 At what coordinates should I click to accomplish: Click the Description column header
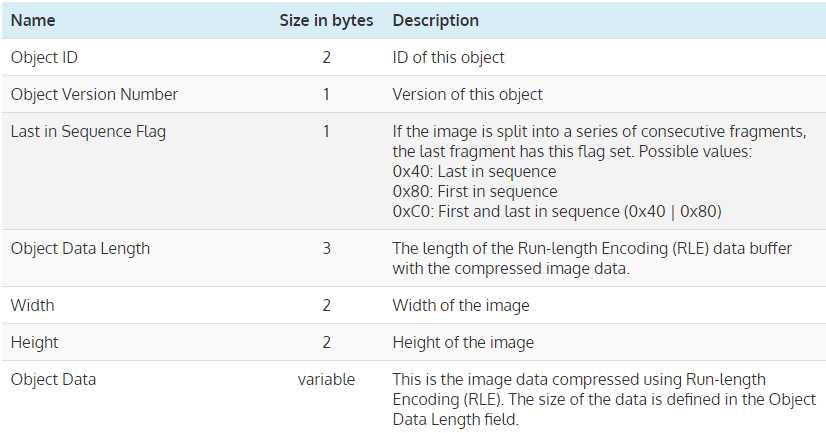(435, 20)
